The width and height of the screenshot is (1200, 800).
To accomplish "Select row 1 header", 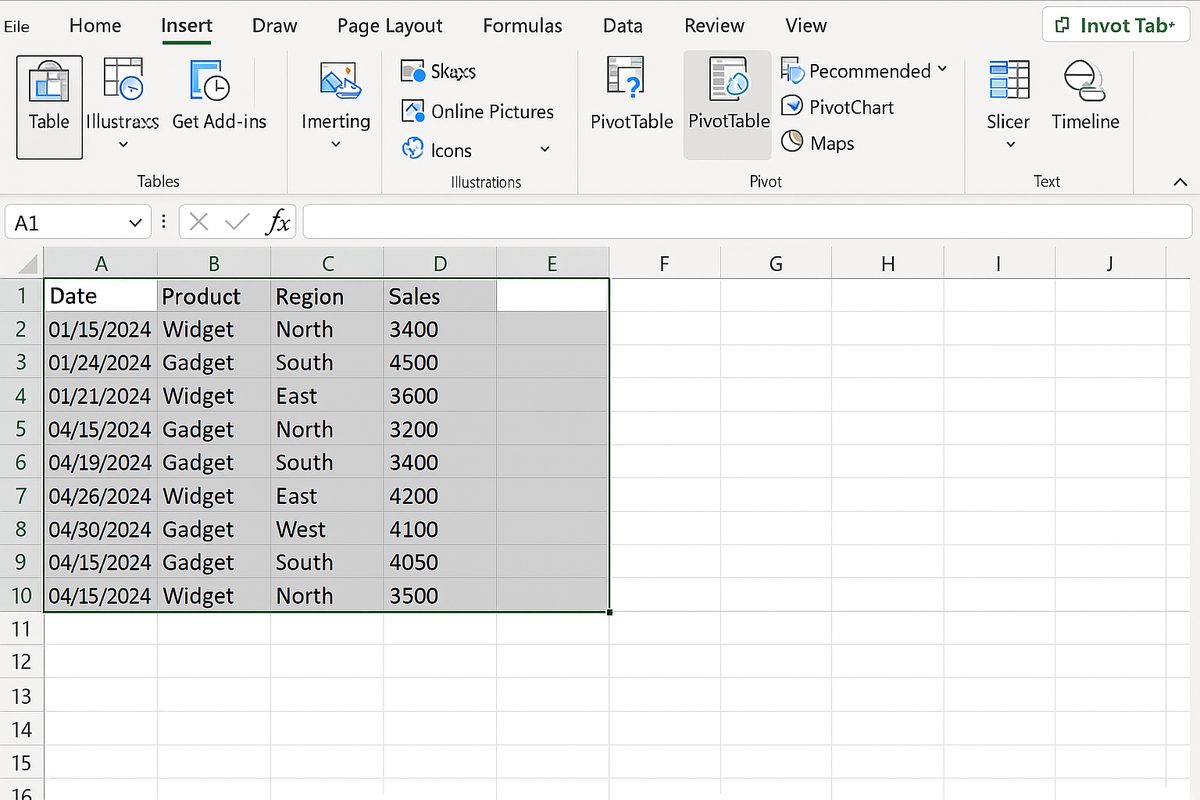I will tap(21, 296).
